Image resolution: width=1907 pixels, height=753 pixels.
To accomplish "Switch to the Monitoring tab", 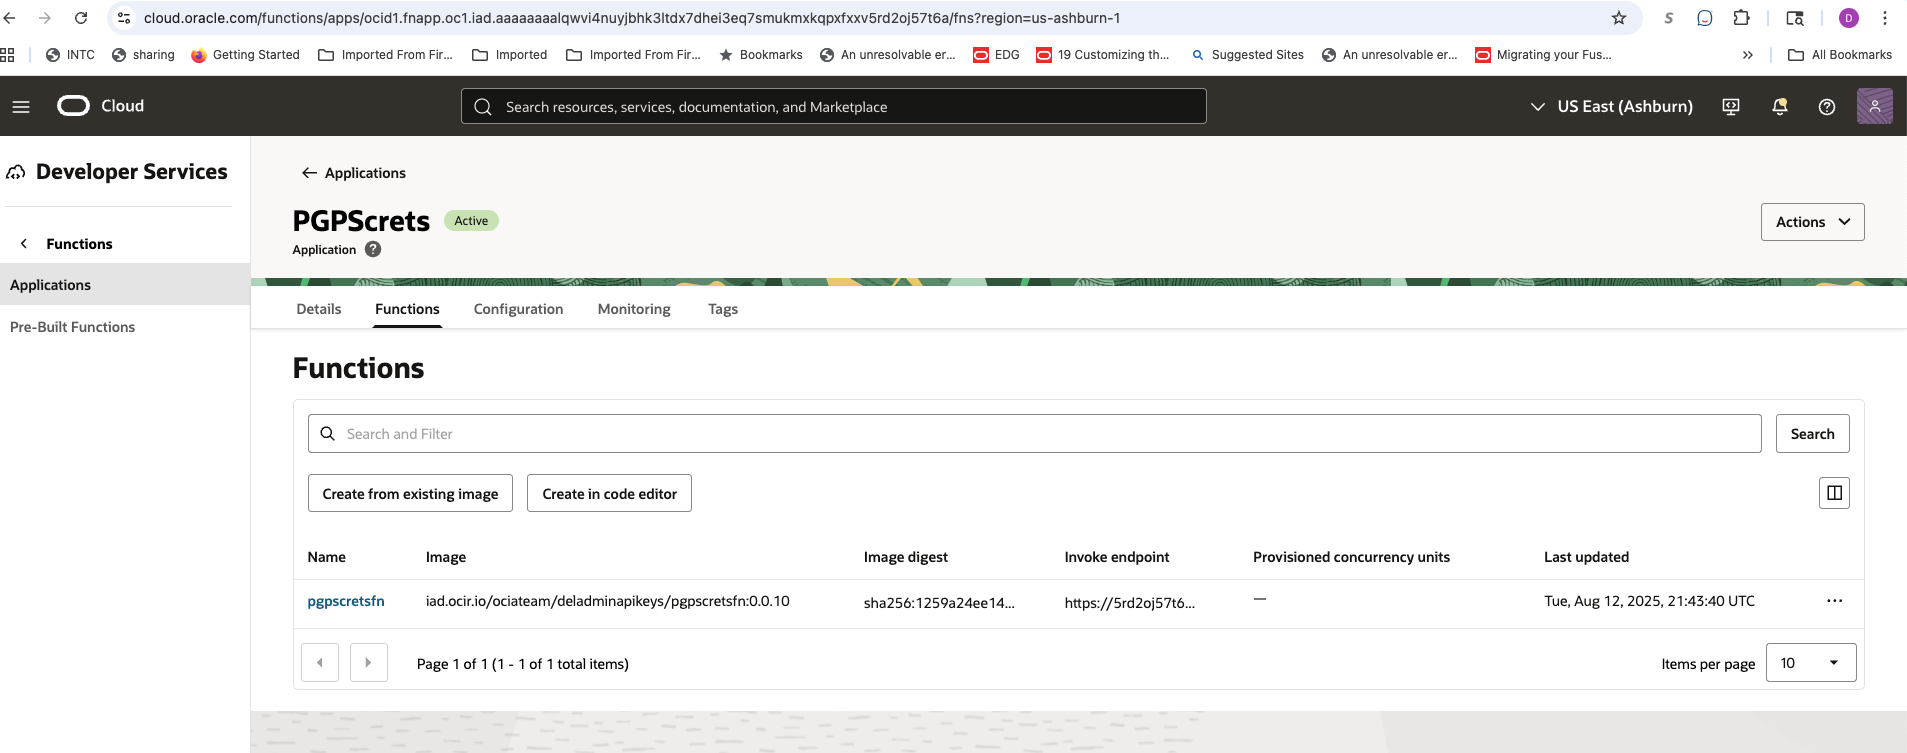I will point(634,309).
